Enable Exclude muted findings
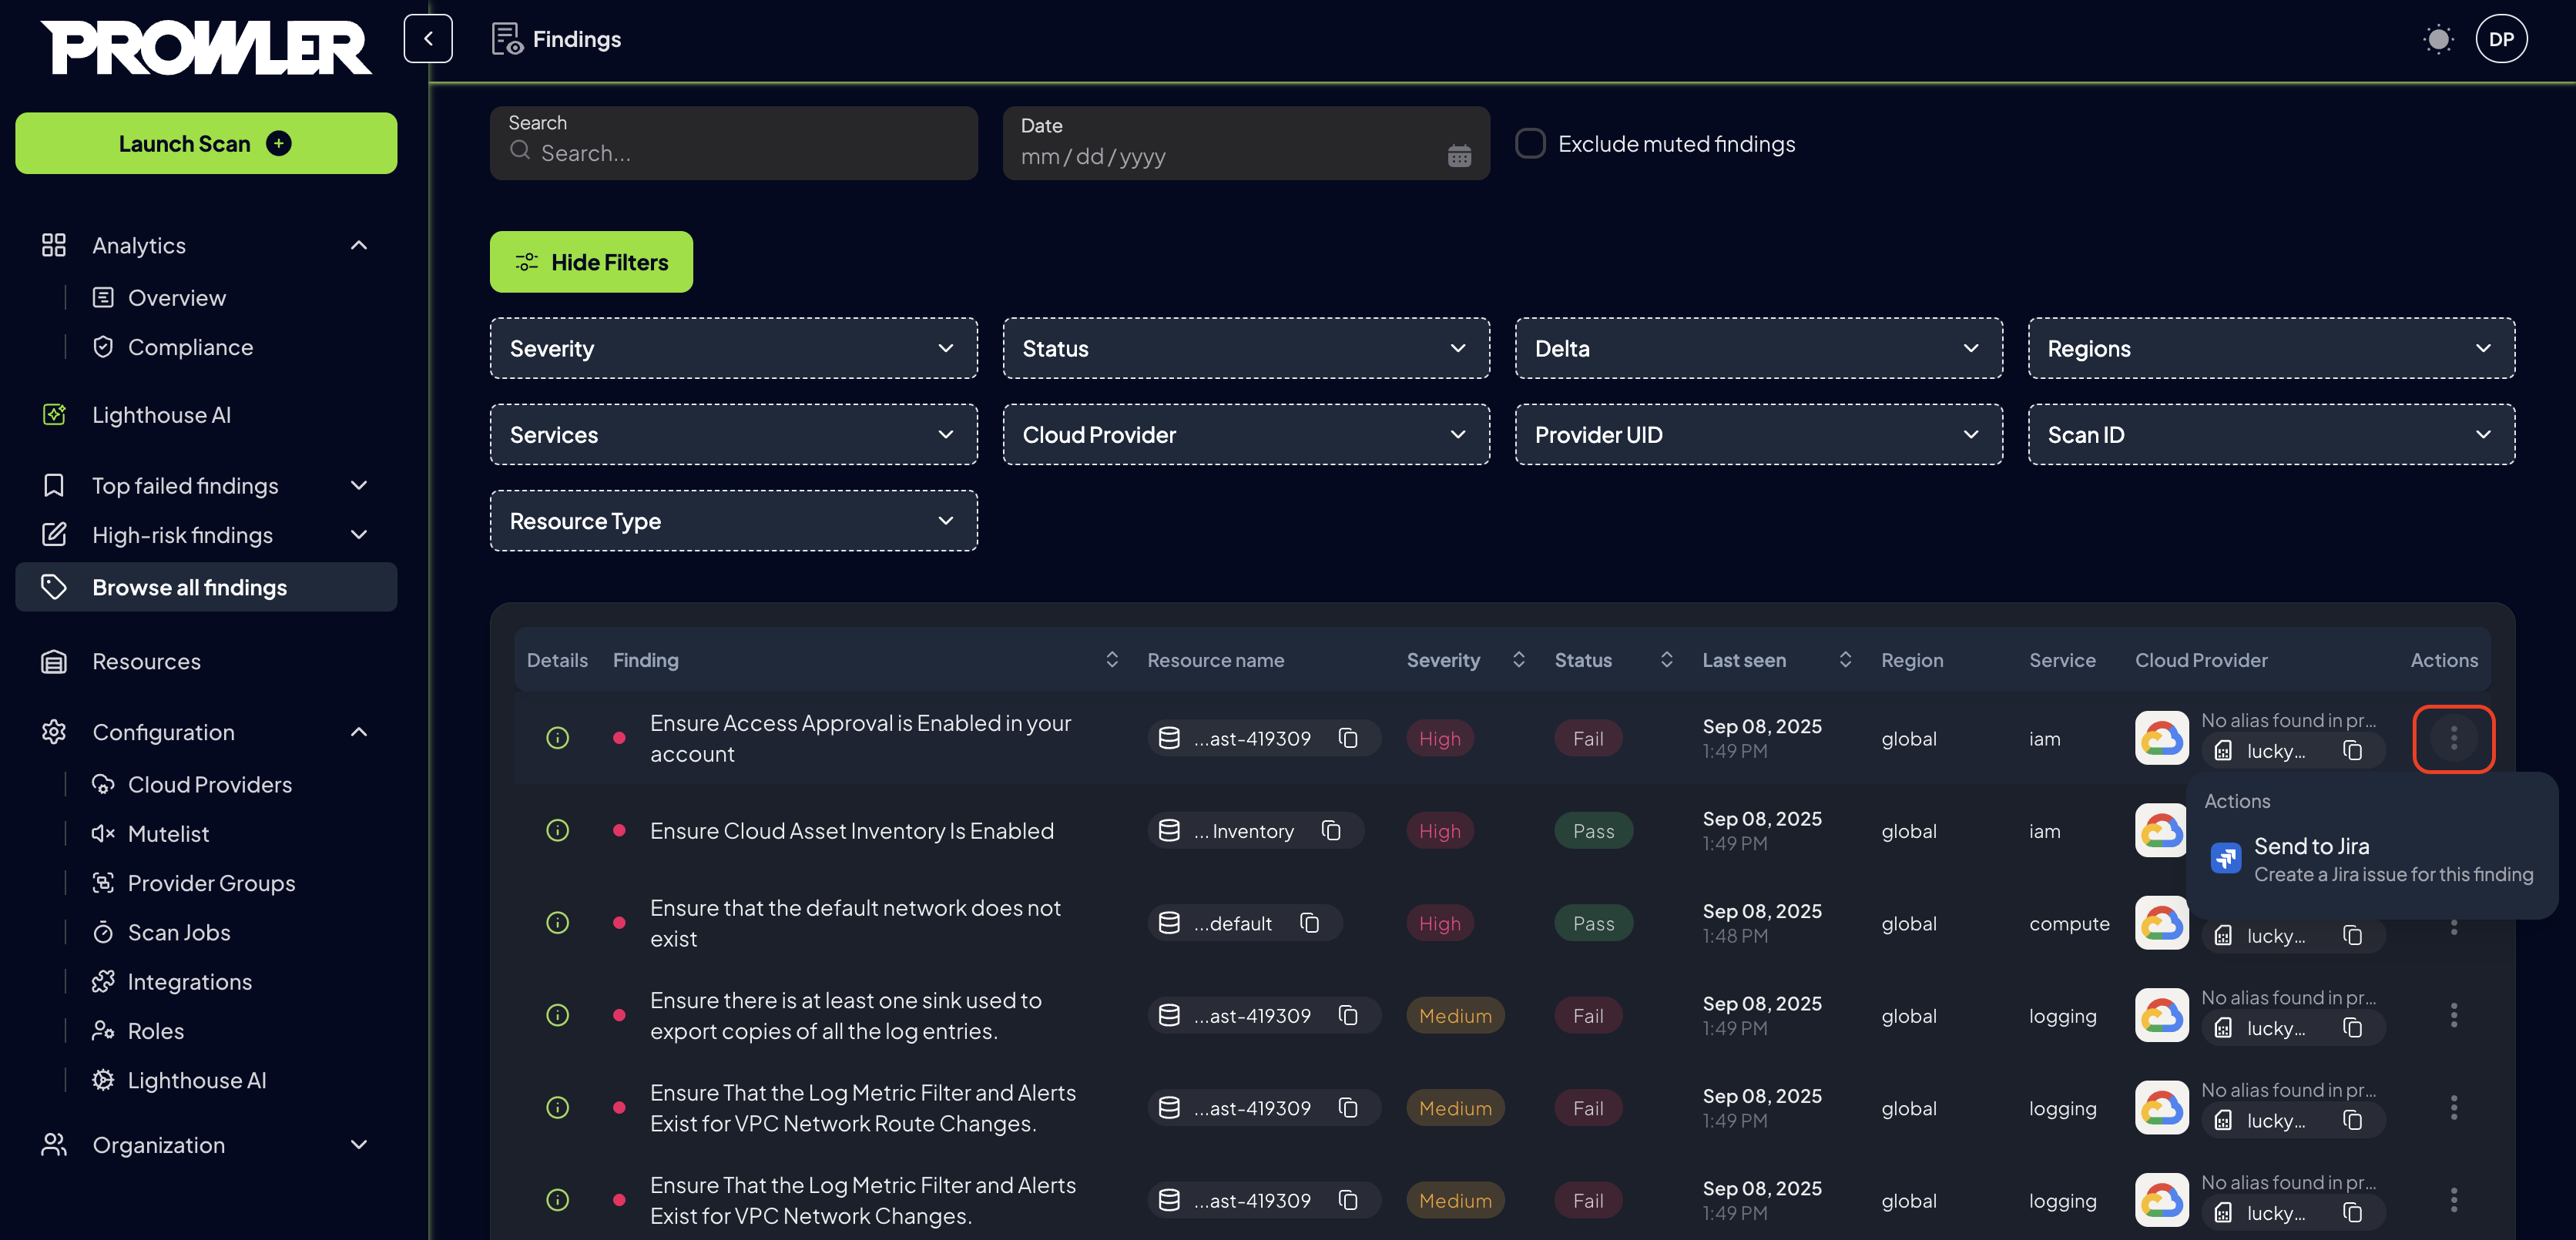Viewport: 2576px width, 1240px height. click(1531, 143)
